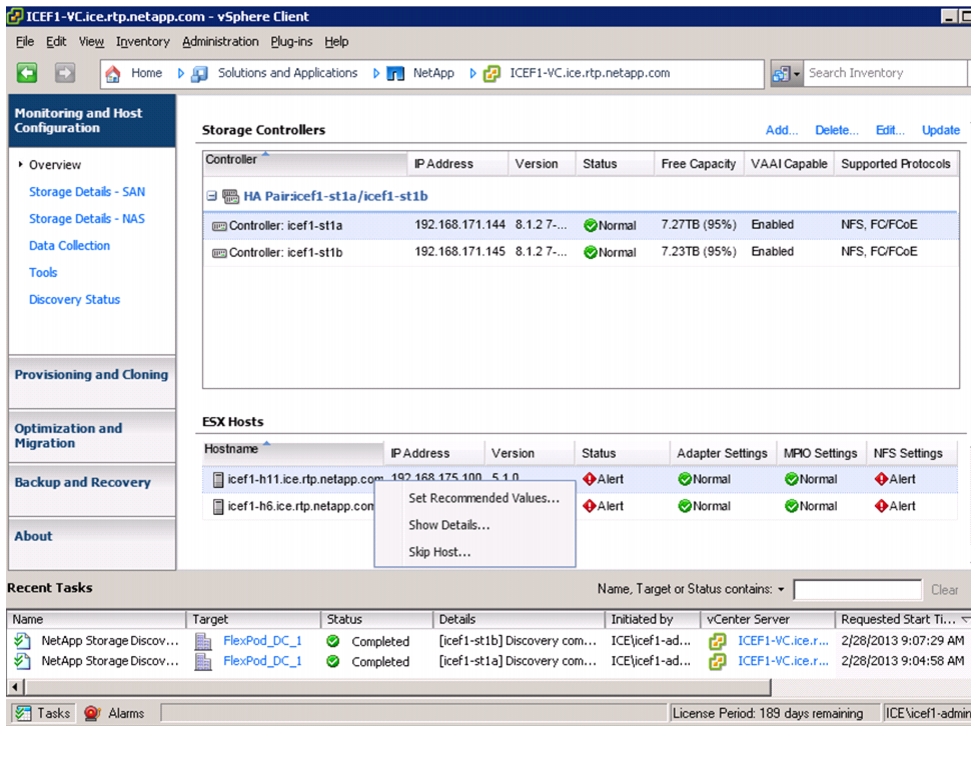Click the search inventory type icon
The height and width of the screenshot is (760, 979).
coord(781,74)
